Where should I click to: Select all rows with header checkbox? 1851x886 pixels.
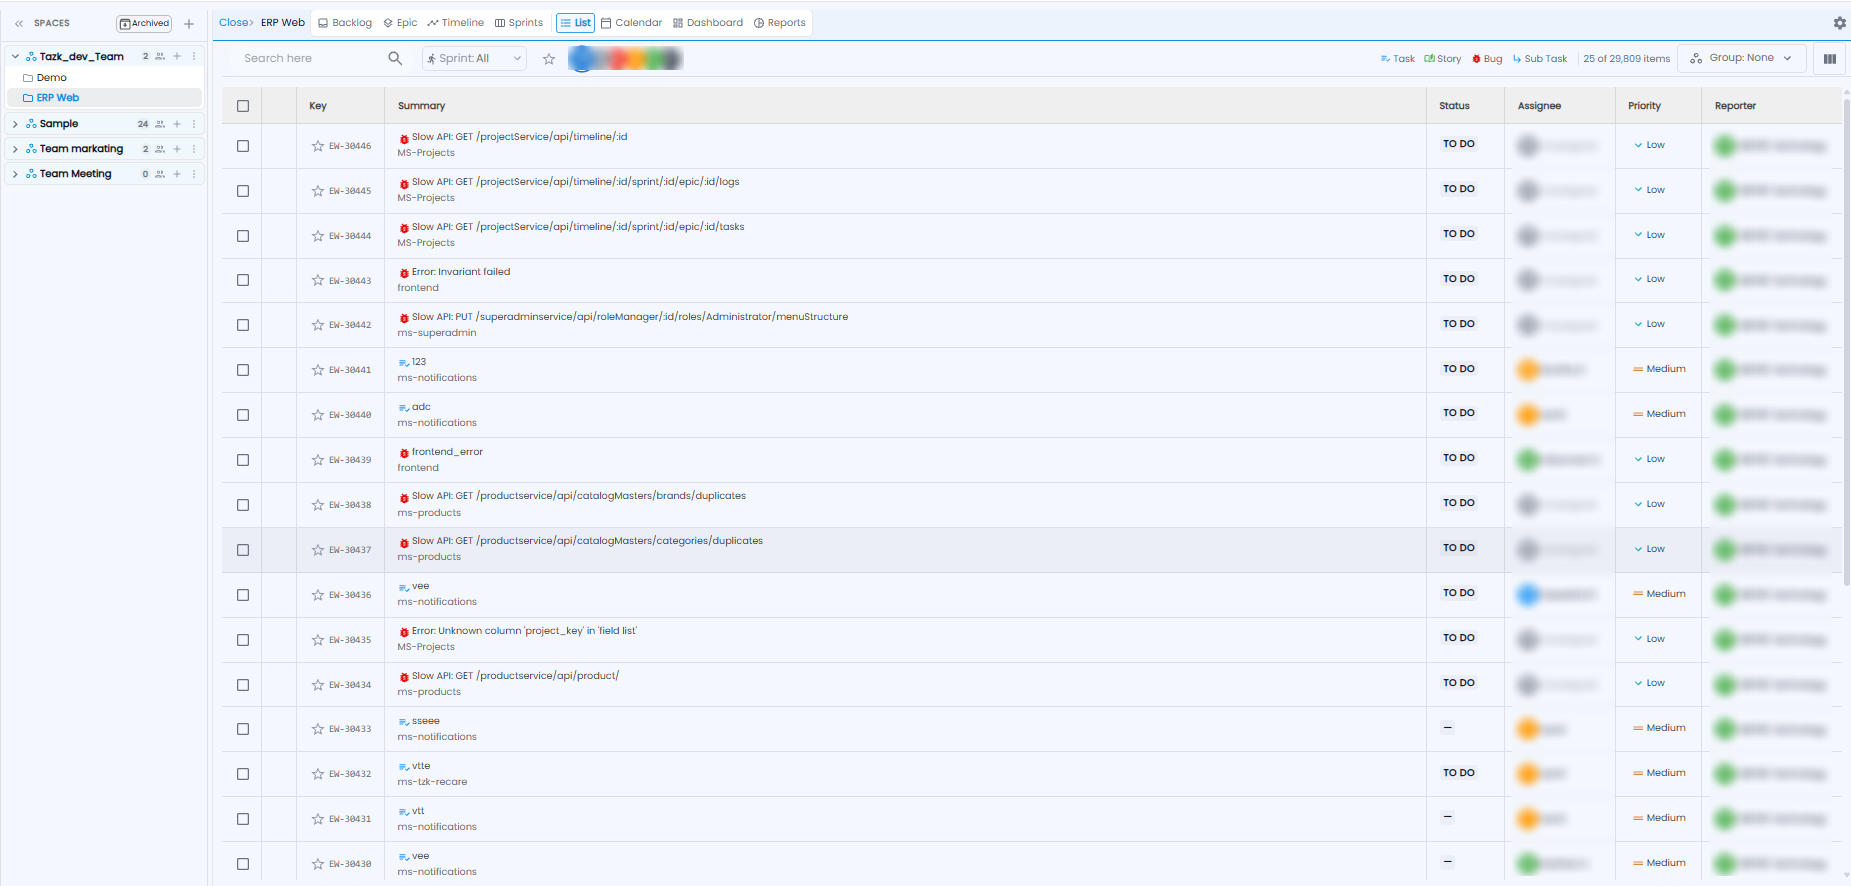(x=243, y=106)
